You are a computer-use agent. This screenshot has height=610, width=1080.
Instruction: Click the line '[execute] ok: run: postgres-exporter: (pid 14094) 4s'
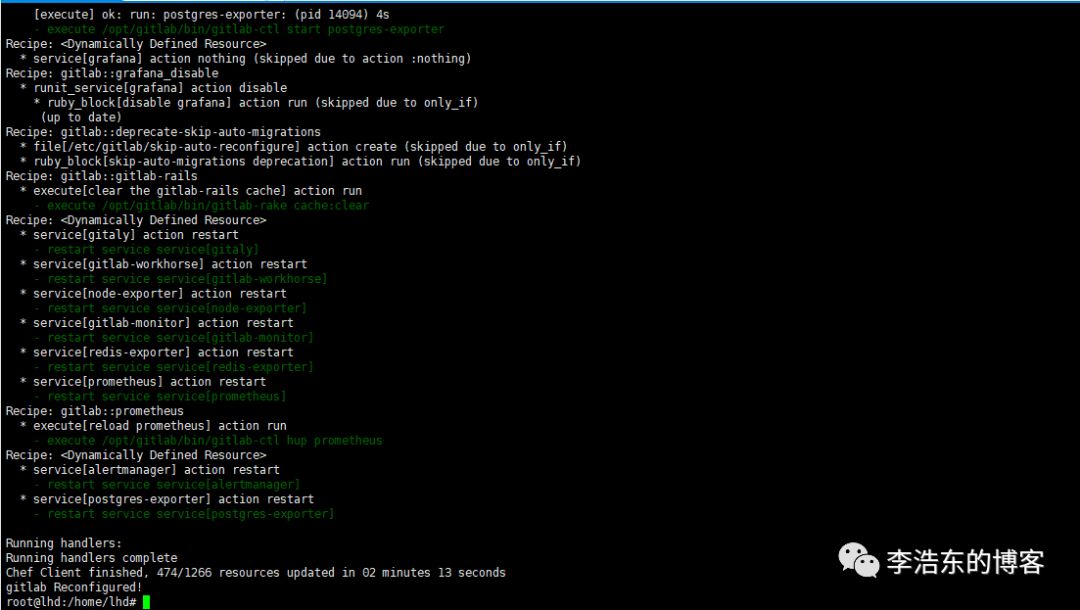211,14
